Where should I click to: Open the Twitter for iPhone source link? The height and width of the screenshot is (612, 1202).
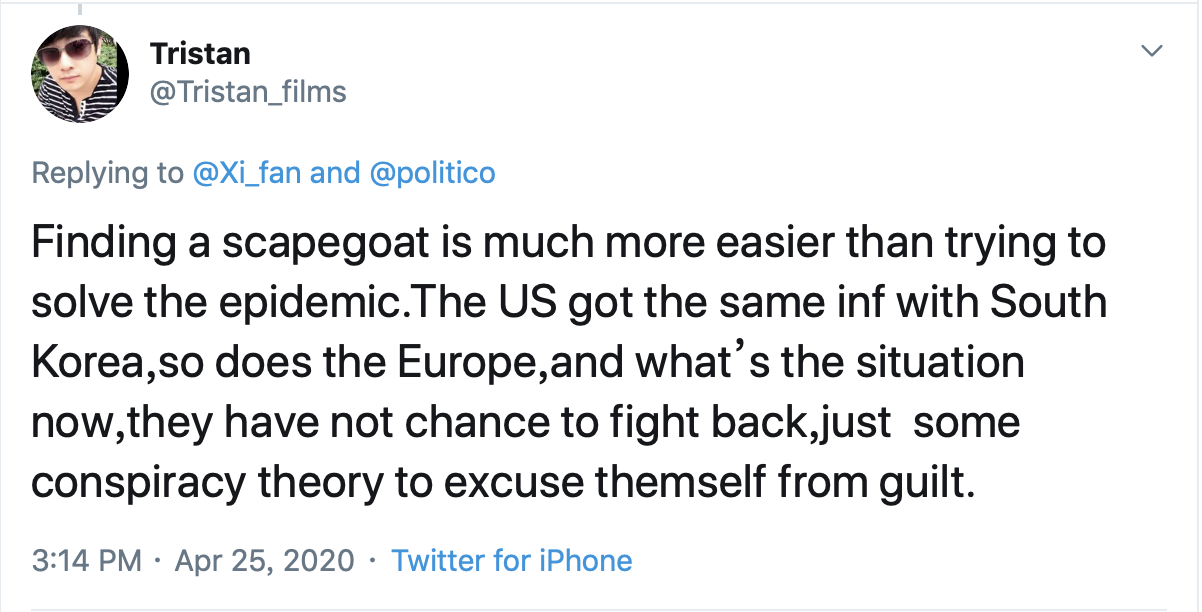[x=511, y=560]
